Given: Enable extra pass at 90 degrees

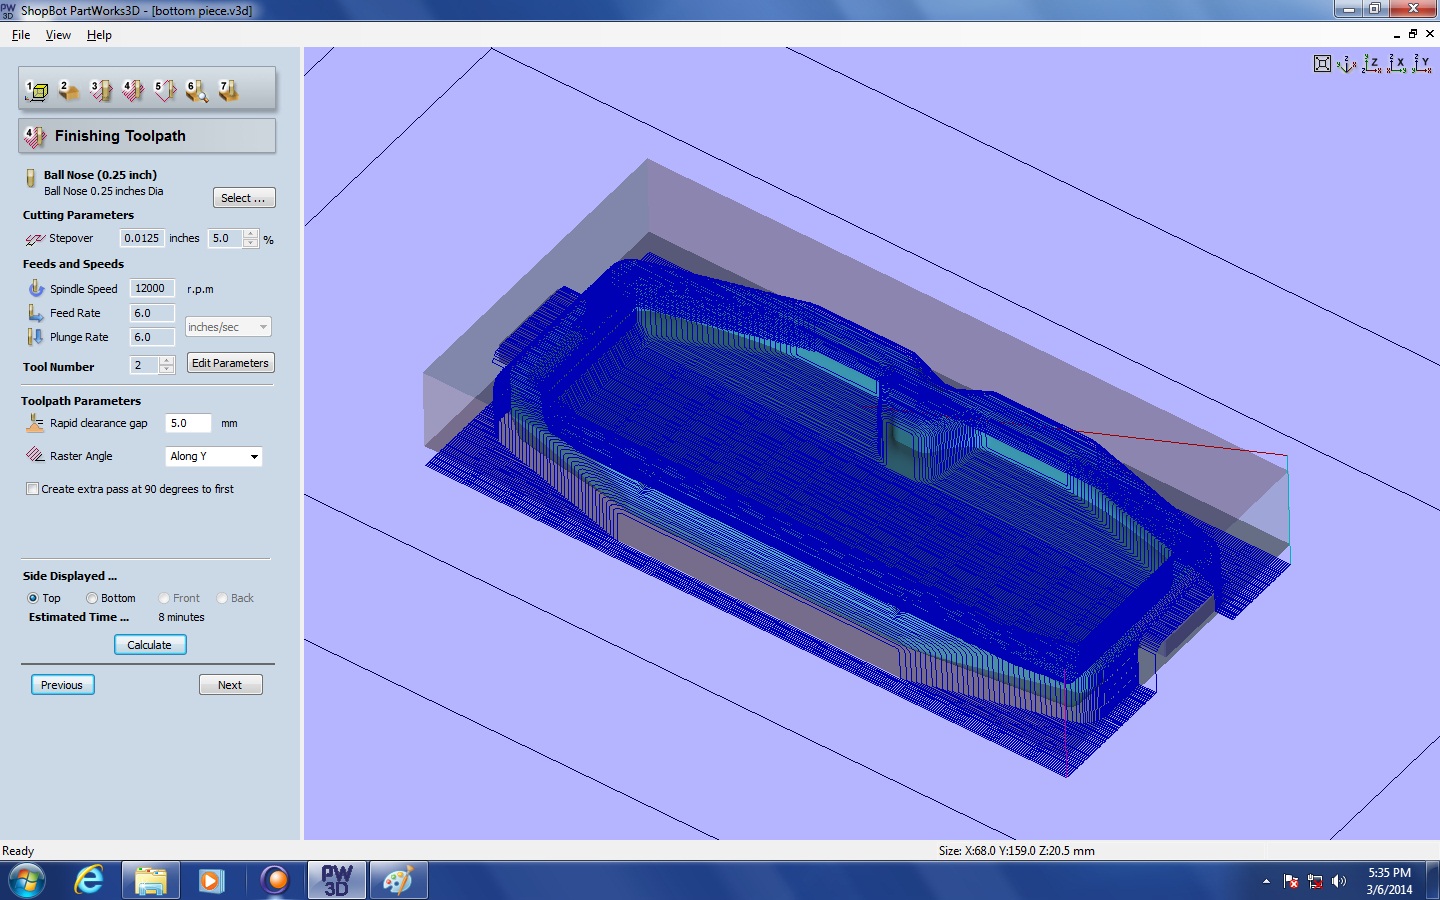Looking at the screenshot, I should tap(33, 489).
